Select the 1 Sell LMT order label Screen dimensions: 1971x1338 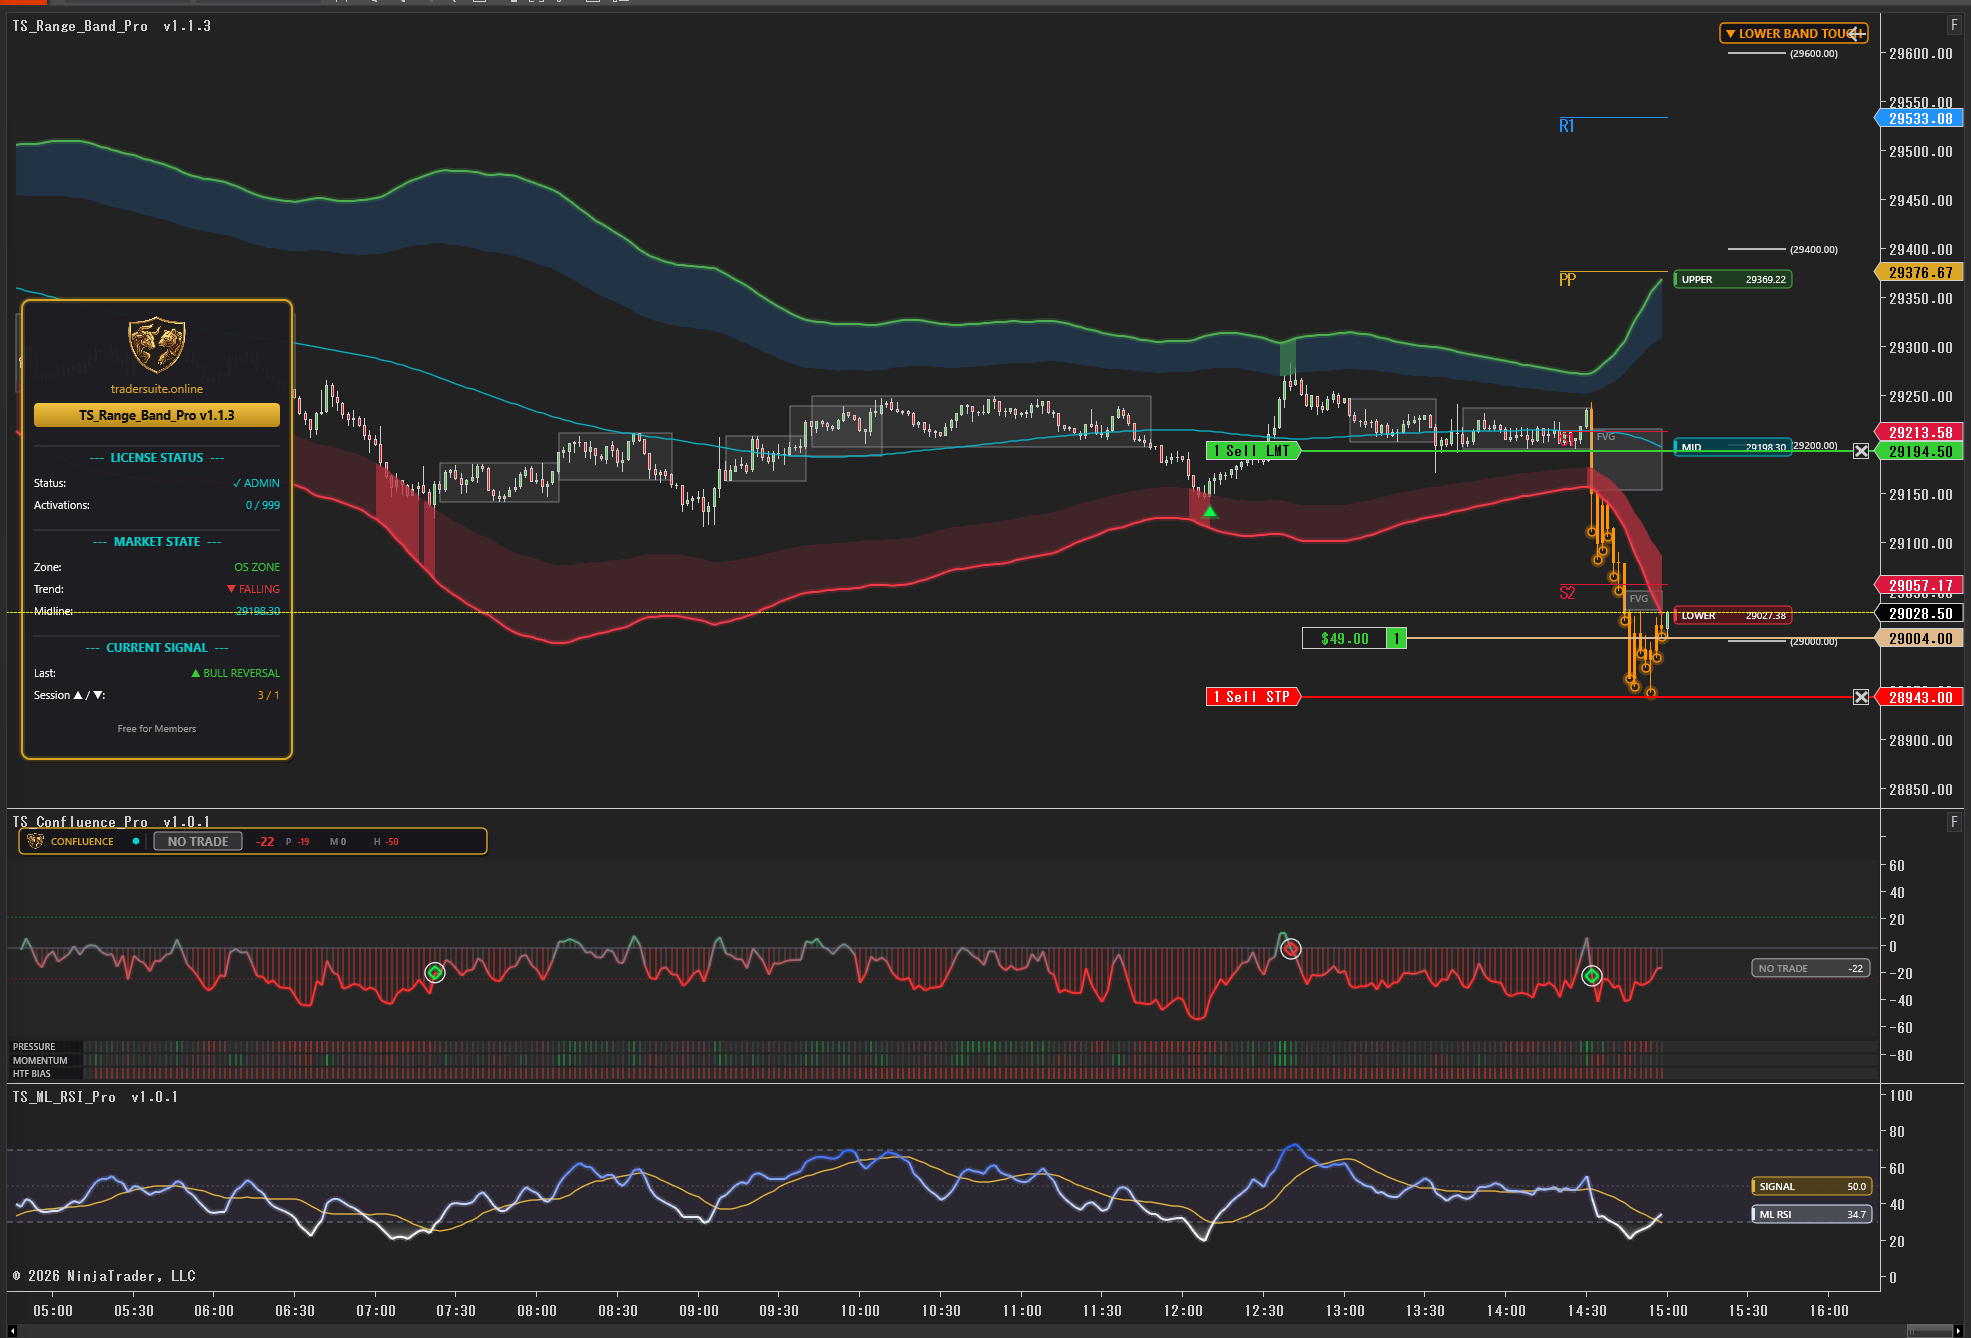pyautogui.click(x=1253, y=451)
